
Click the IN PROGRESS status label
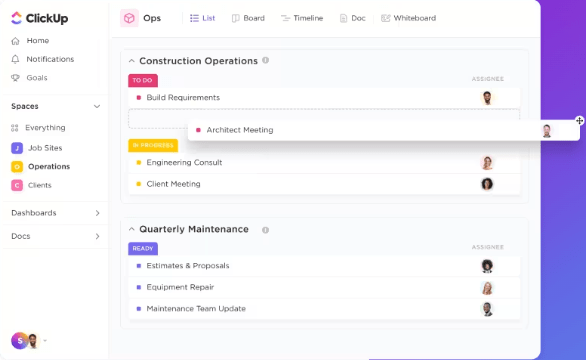tap(153, 145)
